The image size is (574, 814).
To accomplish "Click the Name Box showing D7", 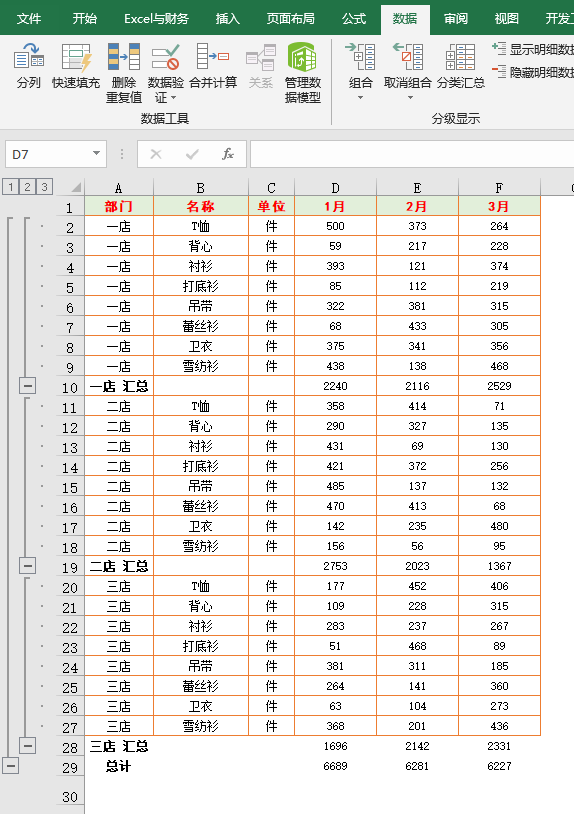I will [49, 154].
